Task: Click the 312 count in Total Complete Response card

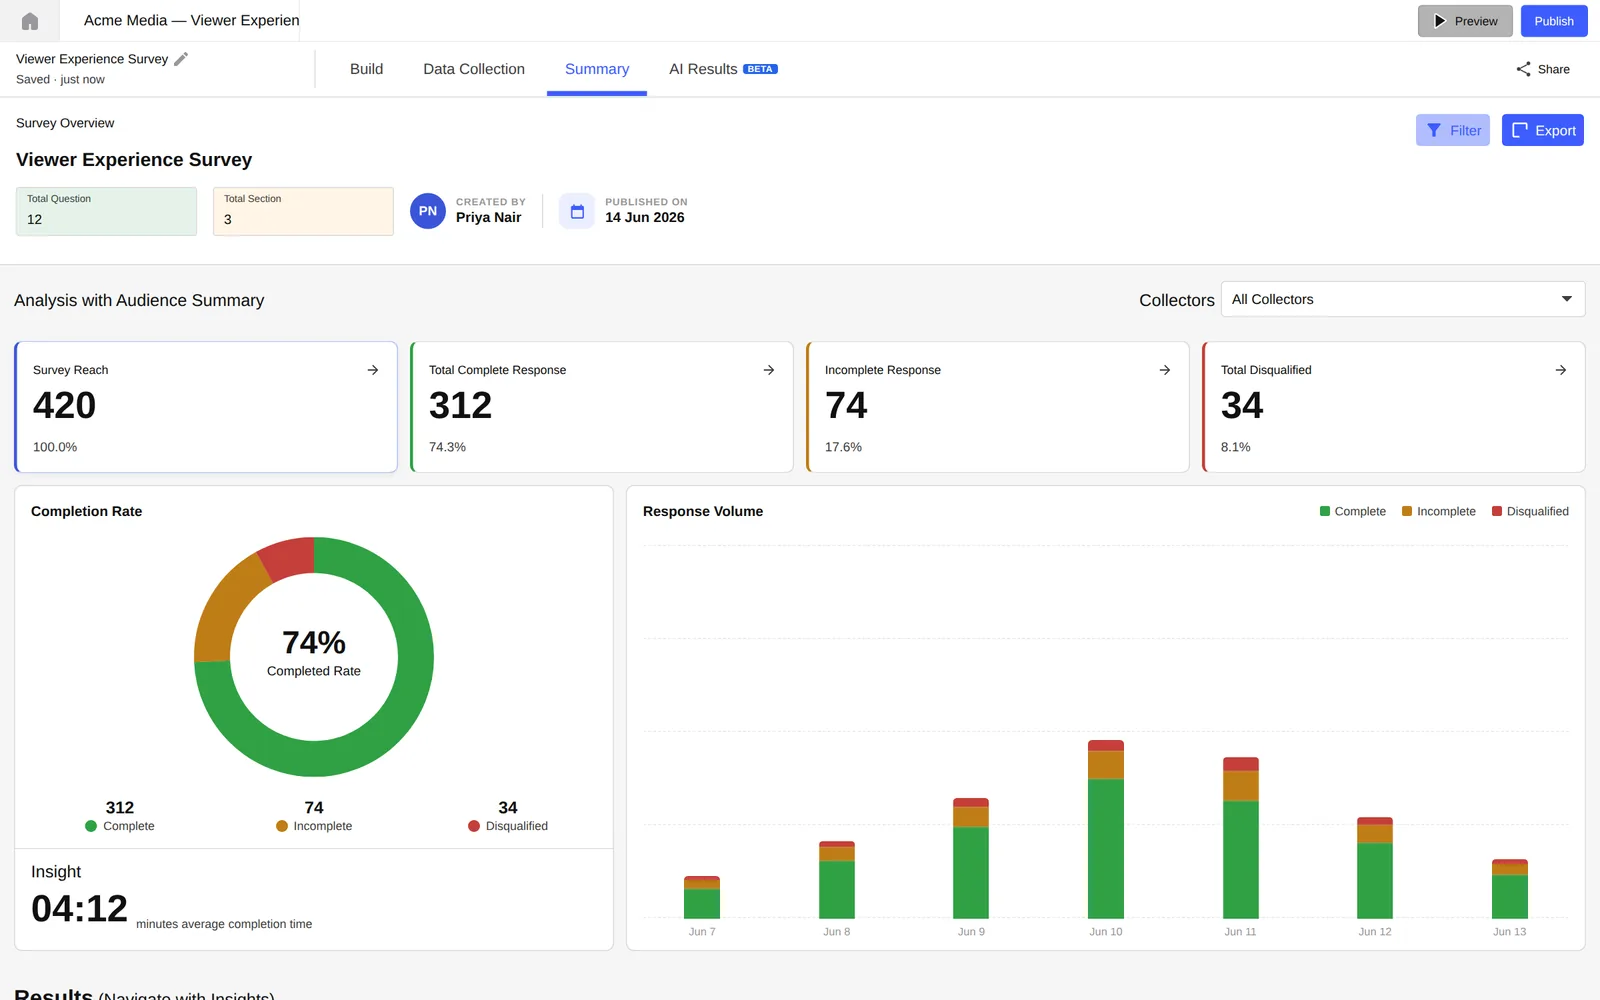Action: (460, 405)
